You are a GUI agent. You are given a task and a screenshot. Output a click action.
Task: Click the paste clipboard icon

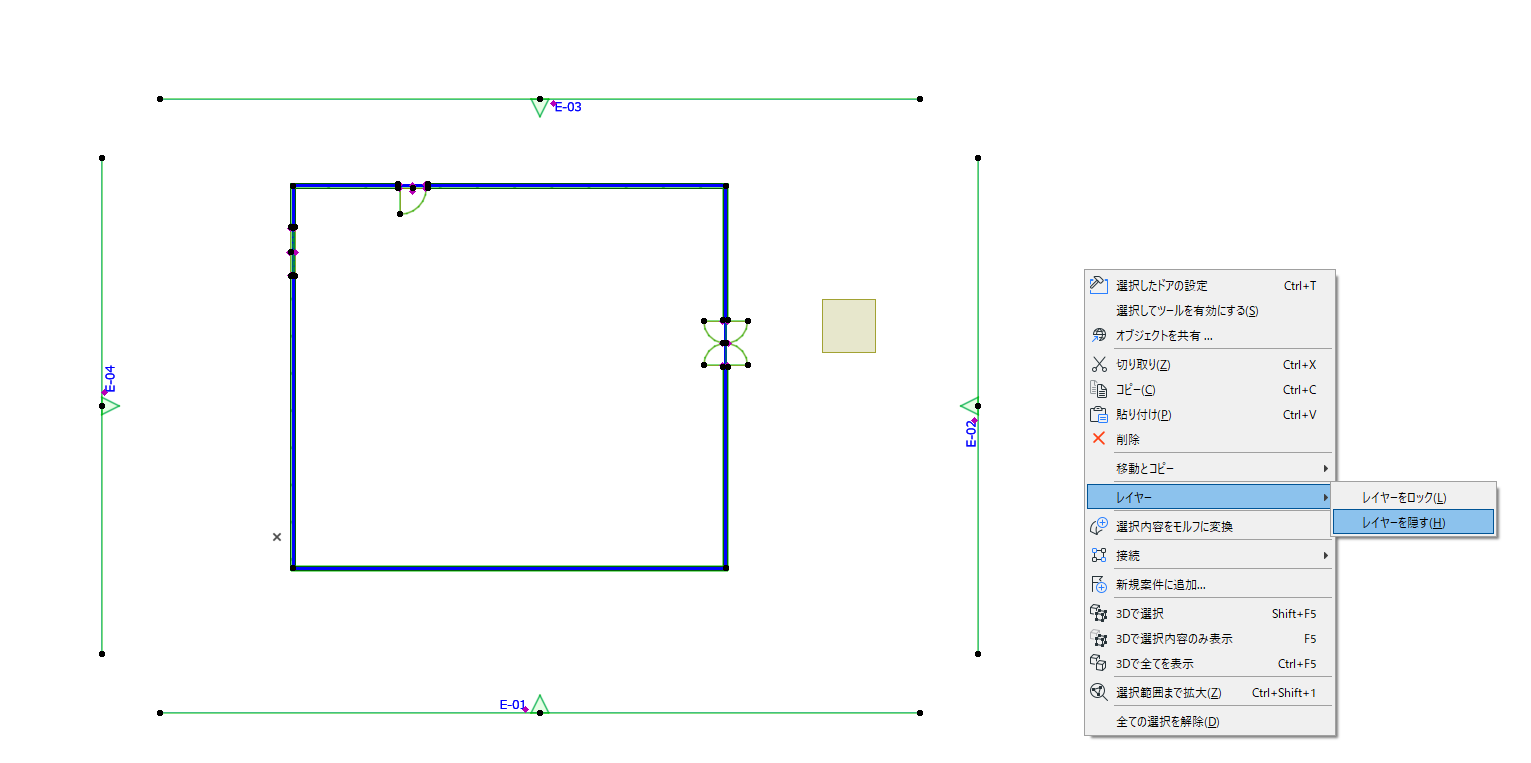tap(1098, 414)
